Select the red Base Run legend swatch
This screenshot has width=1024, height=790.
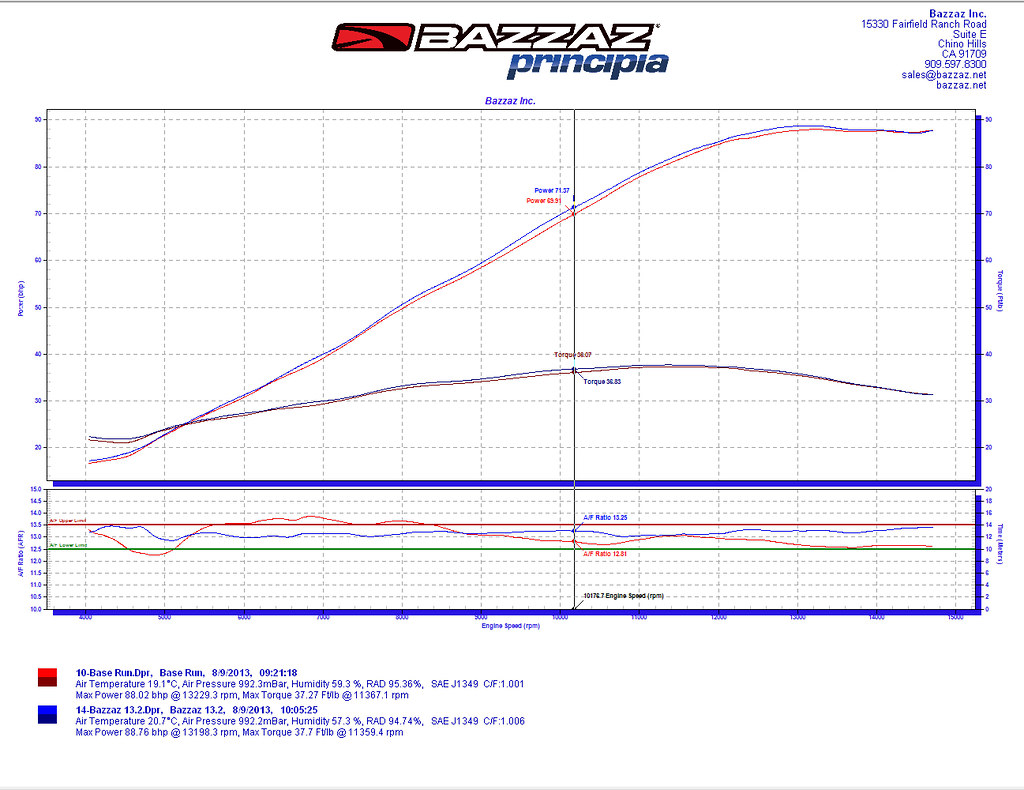(48, 678)
